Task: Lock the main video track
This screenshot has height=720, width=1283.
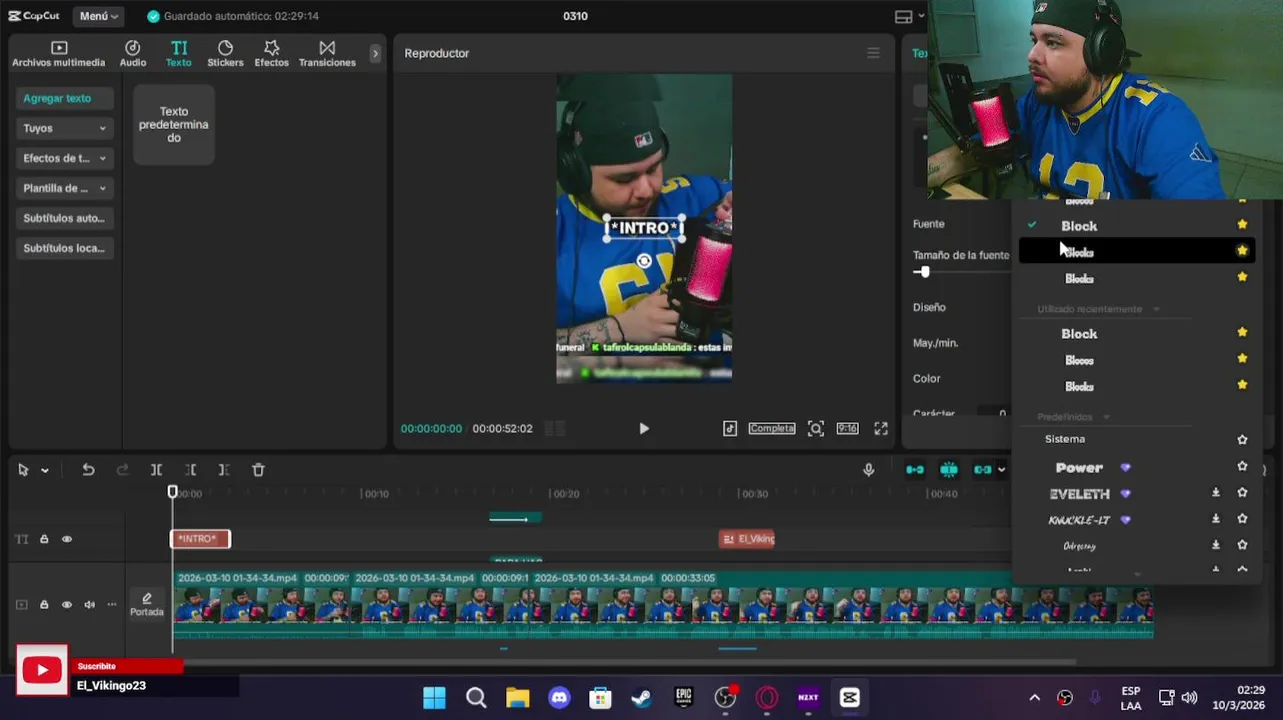Action: pos(44,604)
